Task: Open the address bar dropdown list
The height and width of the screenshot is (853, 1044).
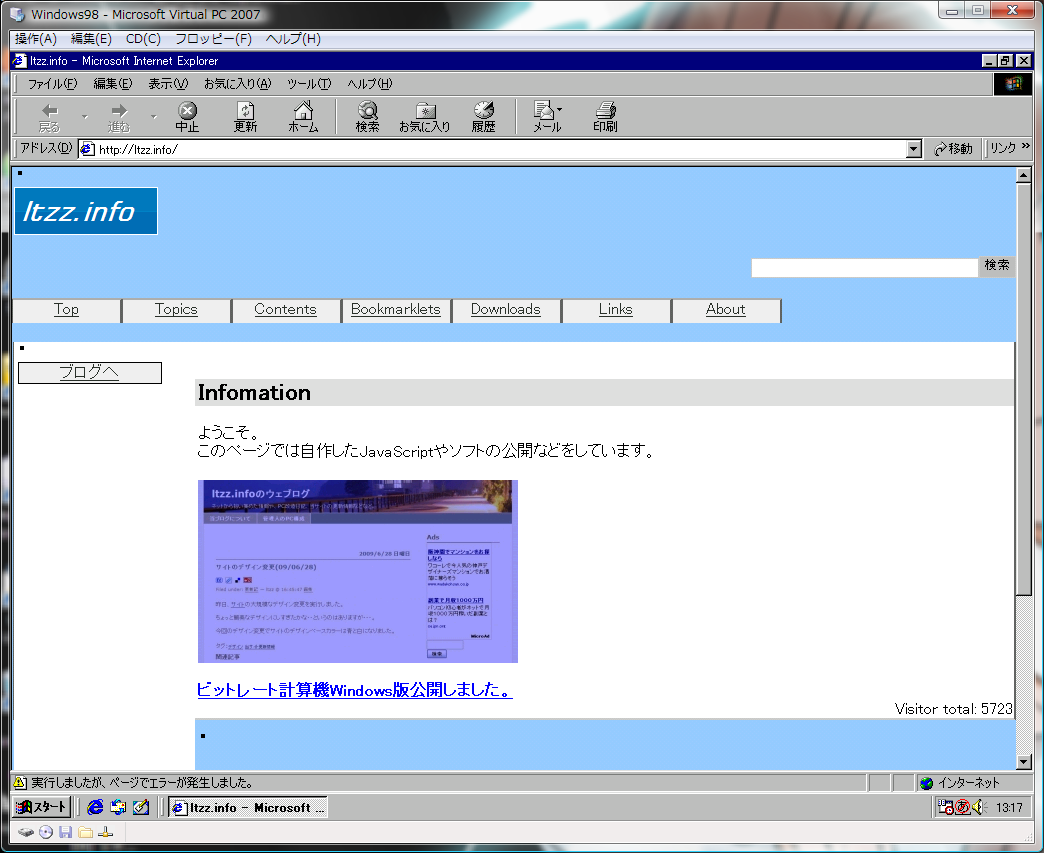Action: click(x=914, y=149)
